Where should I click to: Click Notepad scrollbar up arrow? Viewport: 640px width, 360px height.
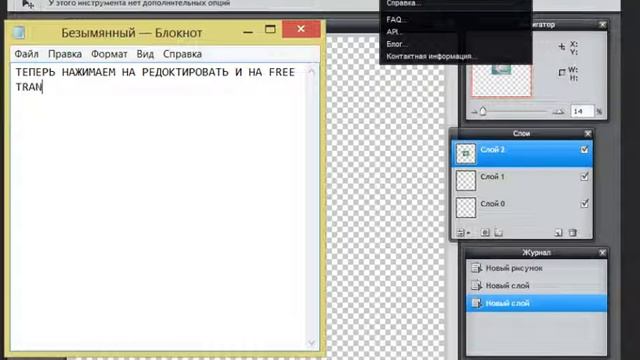(x=311, y=71)
